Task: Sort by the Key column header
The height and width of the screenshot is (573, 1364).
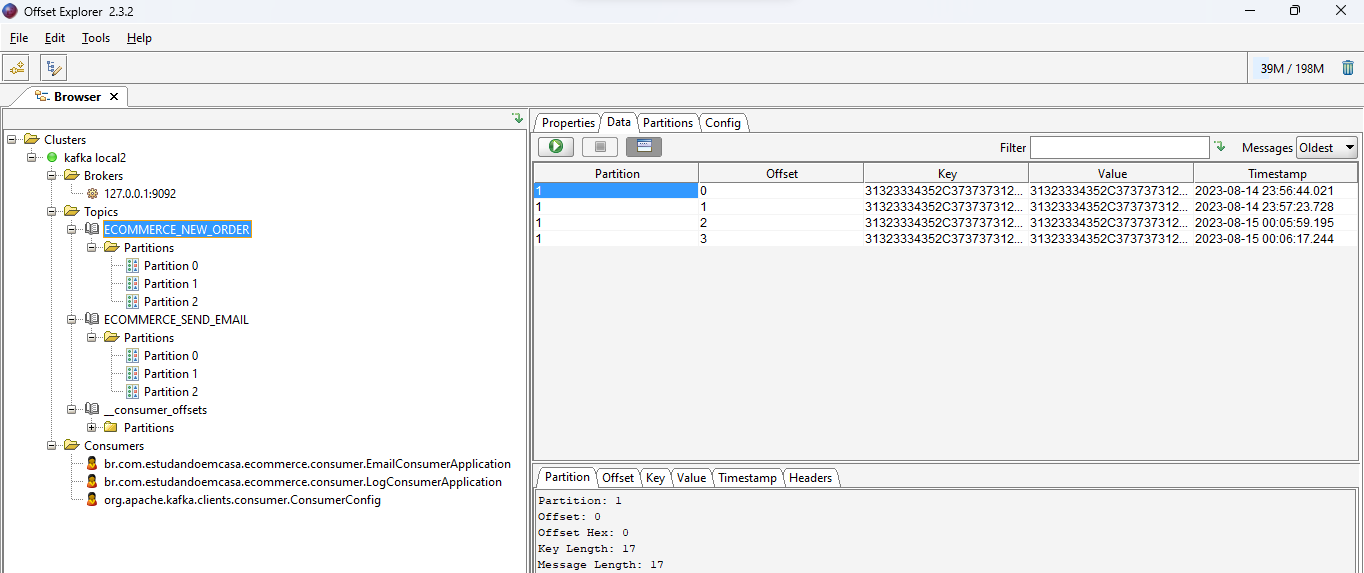Action: [946, 173]
